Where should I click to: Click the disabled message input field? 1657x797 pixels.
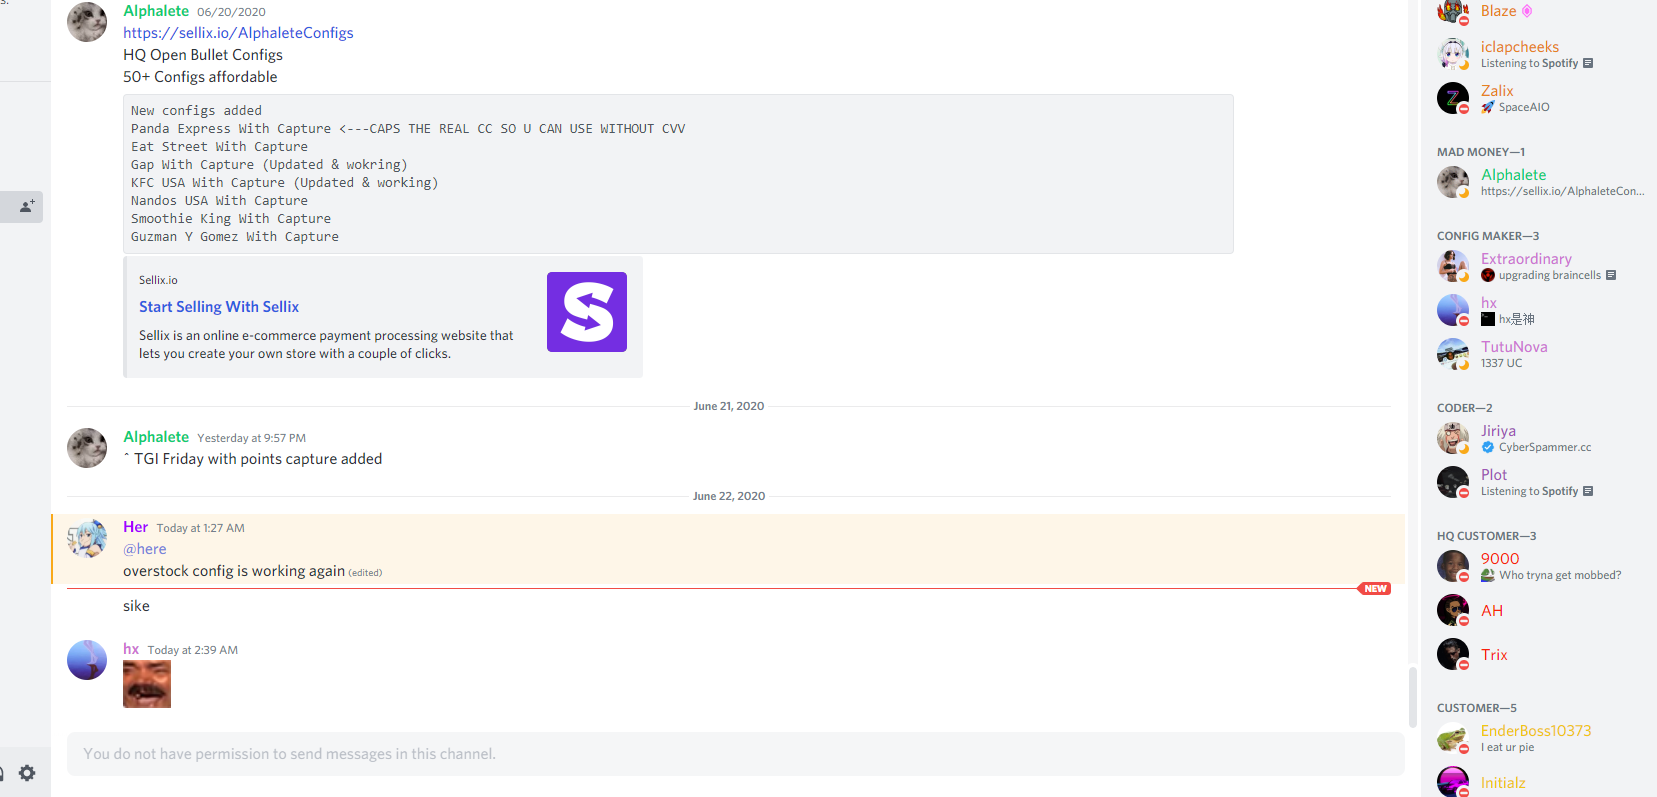pos(736,754)
